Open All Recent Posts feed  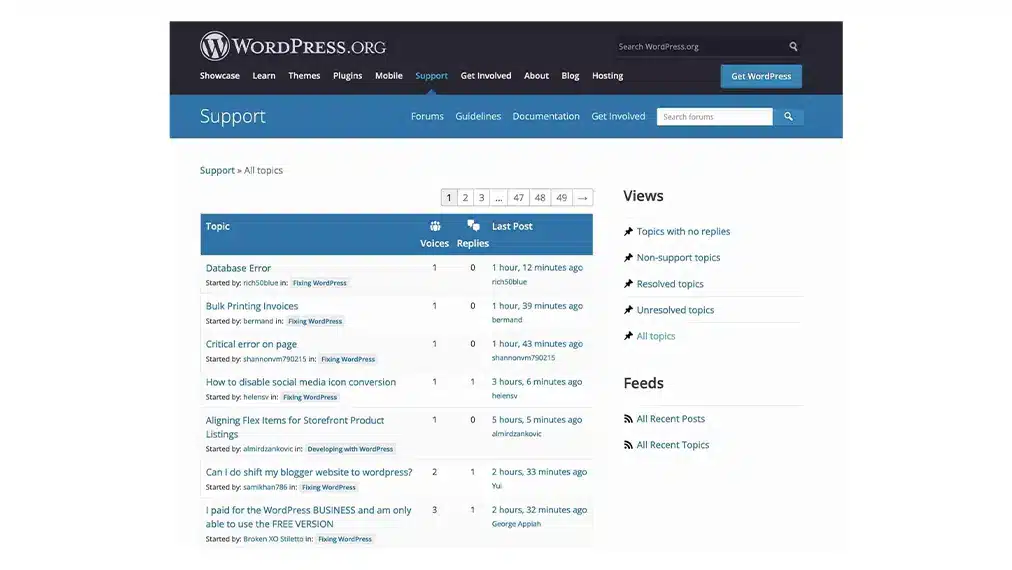(671, 419)
